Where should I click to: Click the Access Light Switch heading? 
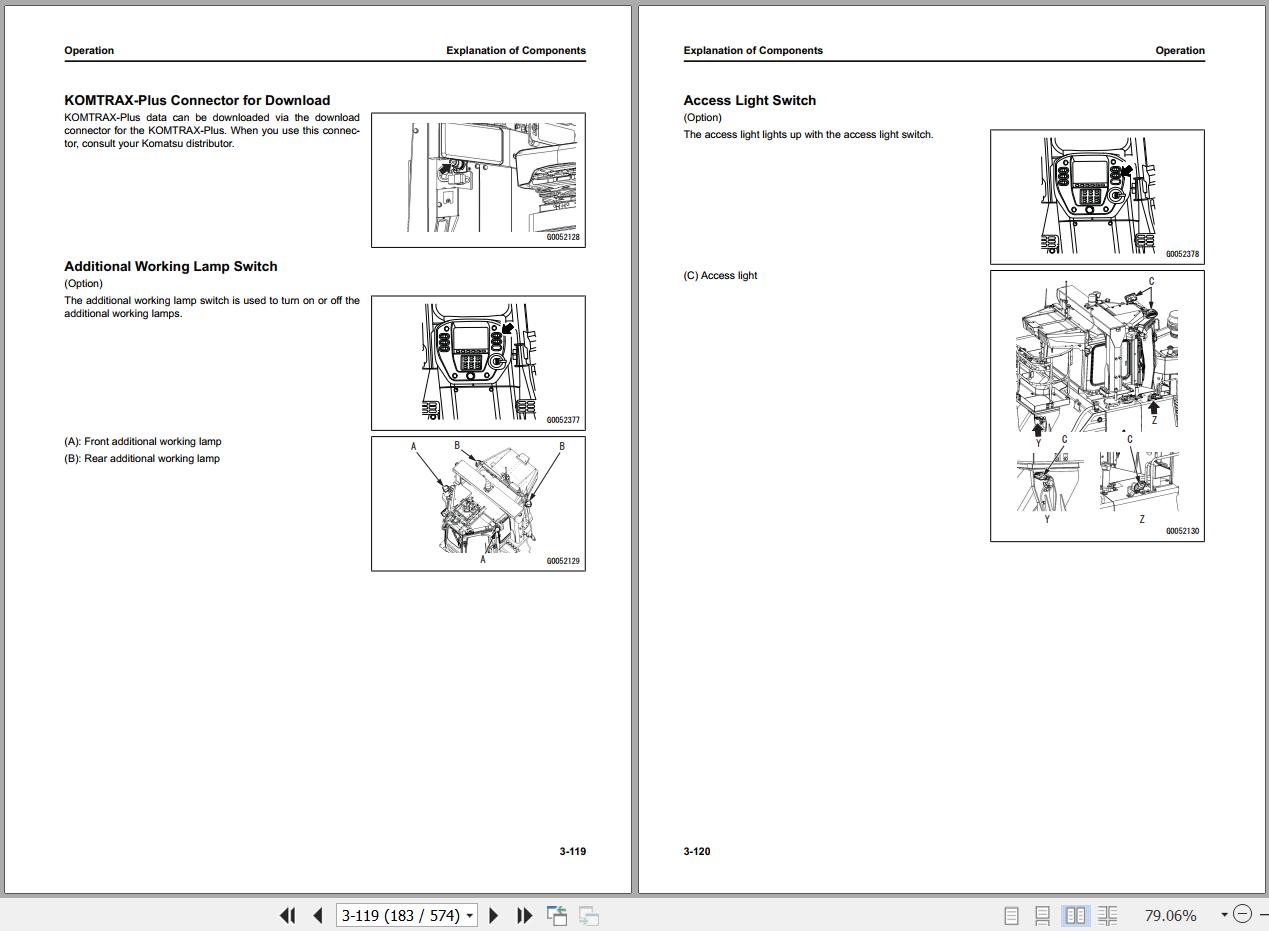pyautogui.click(x=749, y=100)
